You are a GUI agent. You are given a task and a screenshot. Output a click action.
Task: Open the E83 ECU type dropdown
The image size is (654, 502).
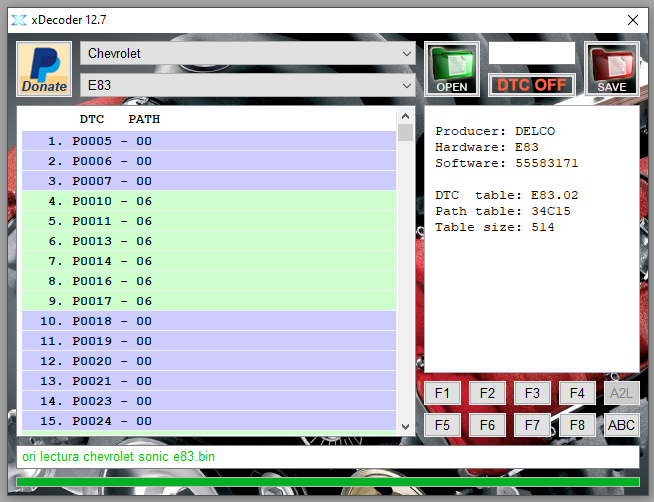[x=248, y=85]
